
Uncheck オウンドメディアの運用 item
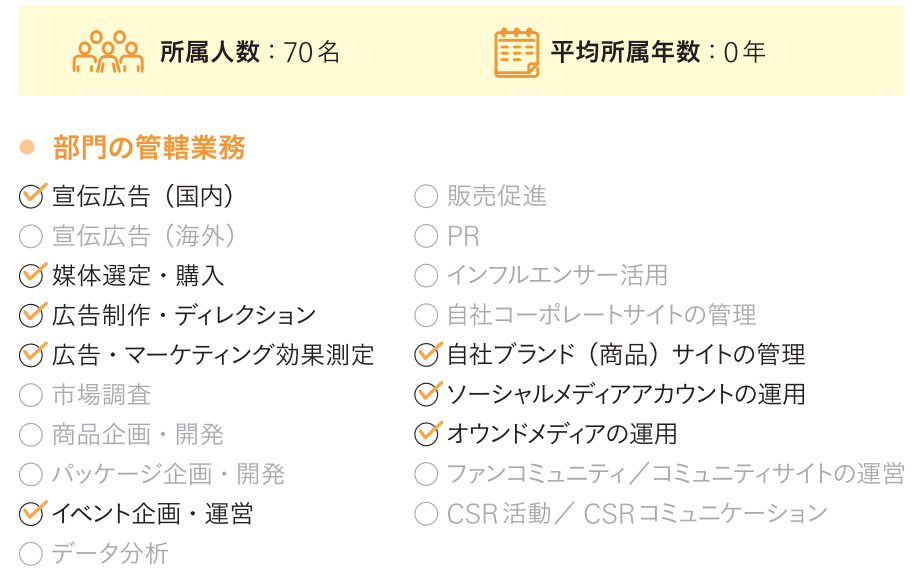(x=427, y=434)
